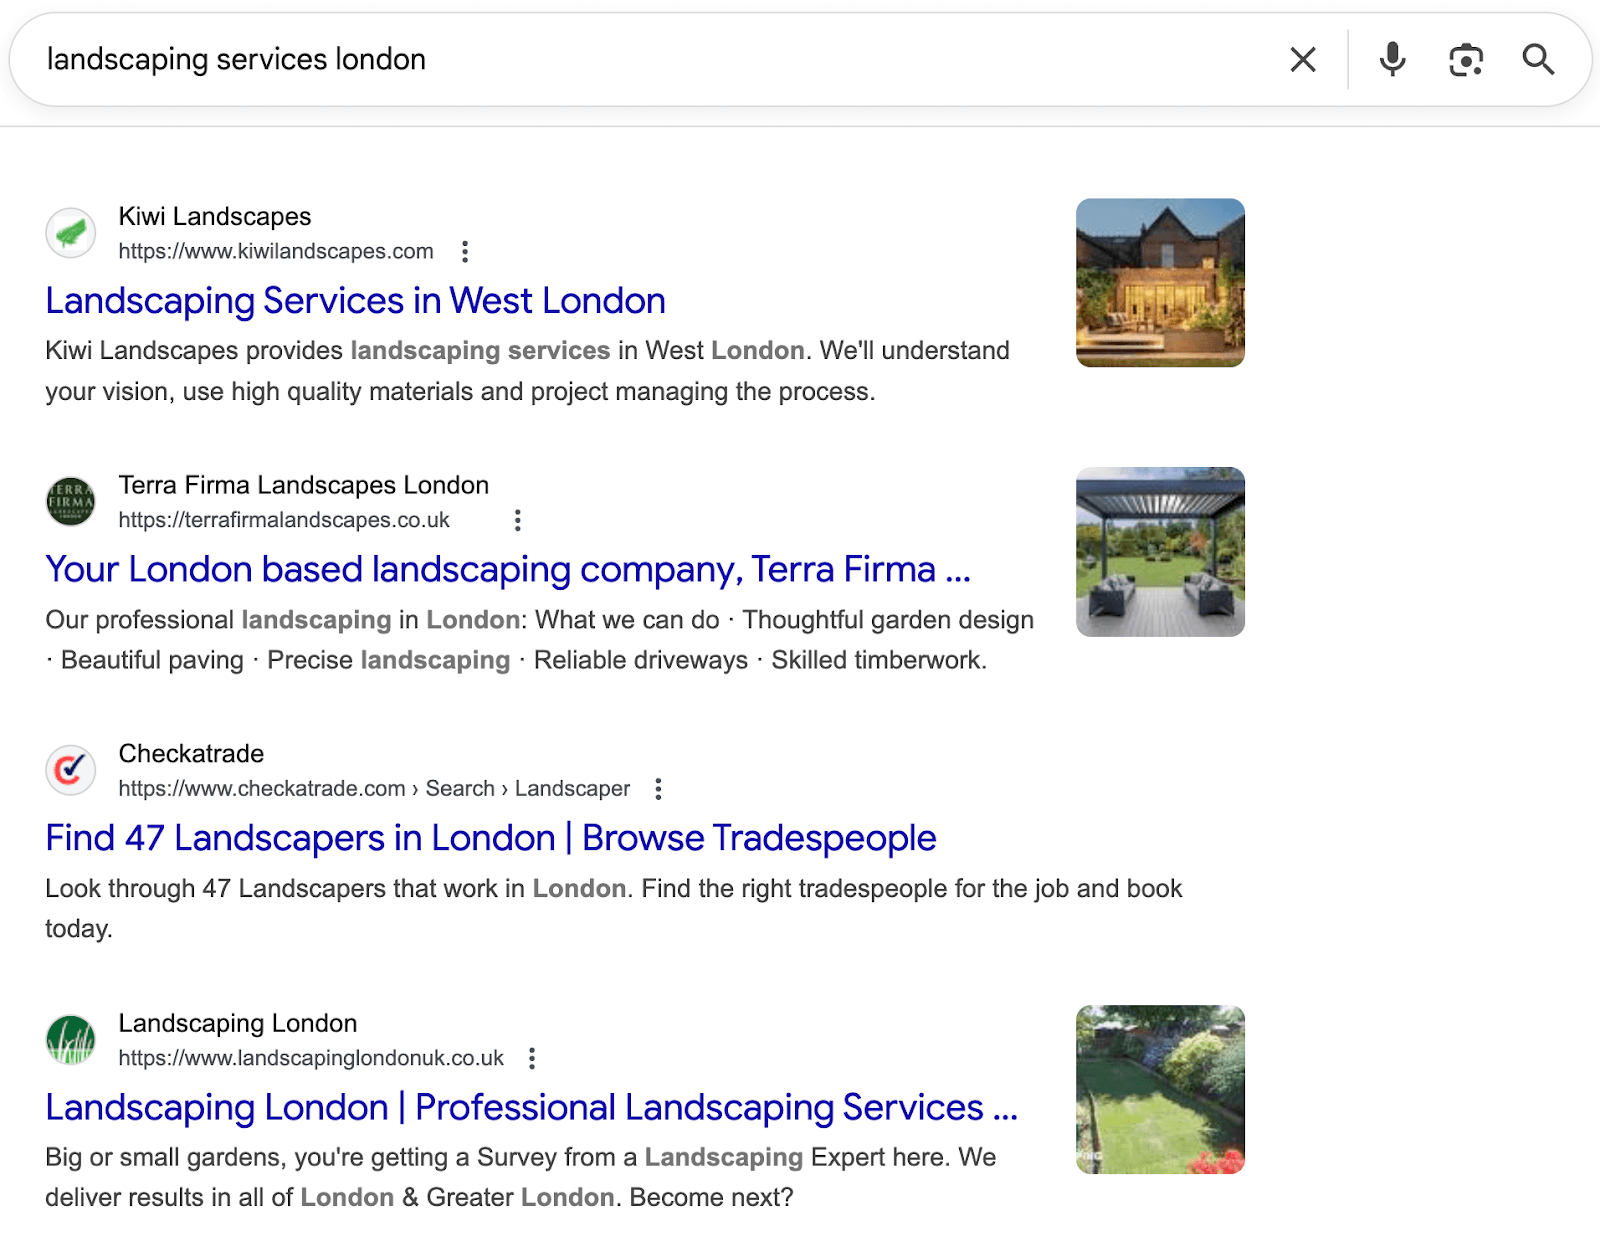Open options for the Terra Firma result

click(517, 520)
